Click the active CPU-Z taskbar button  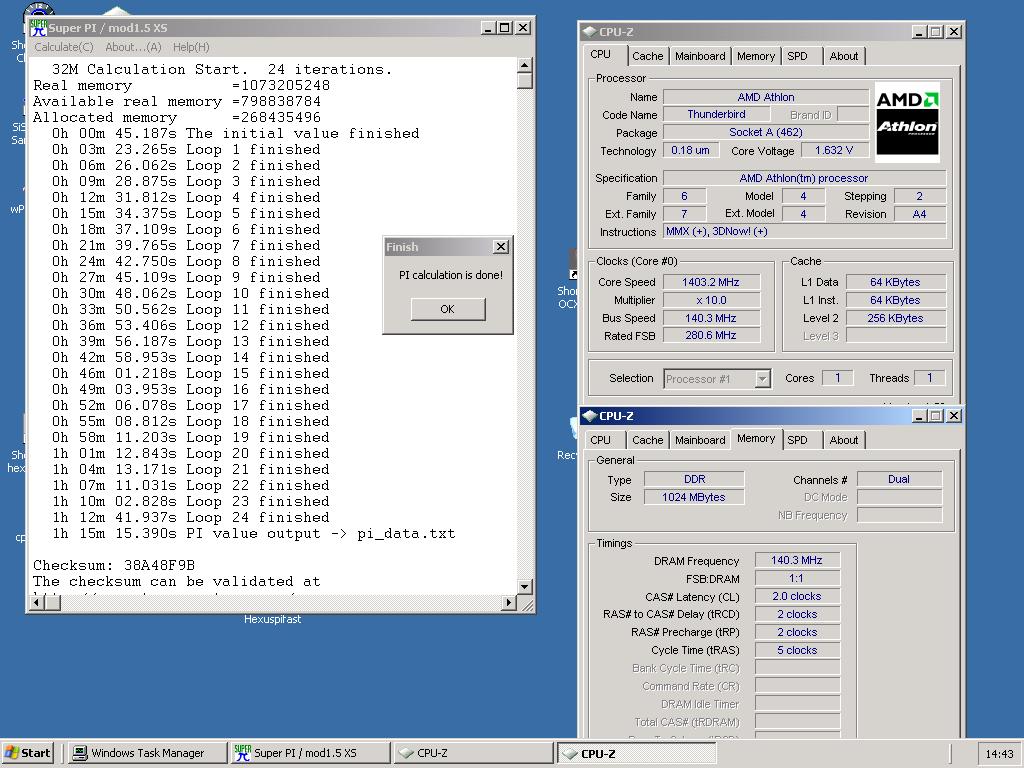(x=636, y=753)
